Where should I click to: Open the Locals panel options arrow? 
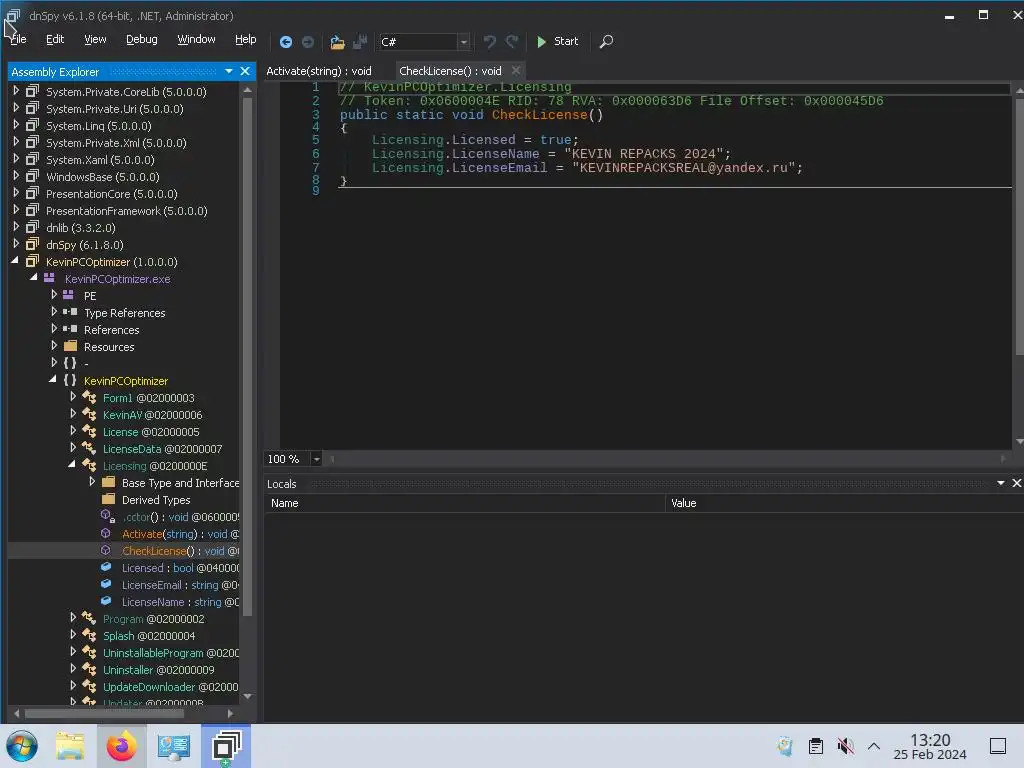[1000, 483]
